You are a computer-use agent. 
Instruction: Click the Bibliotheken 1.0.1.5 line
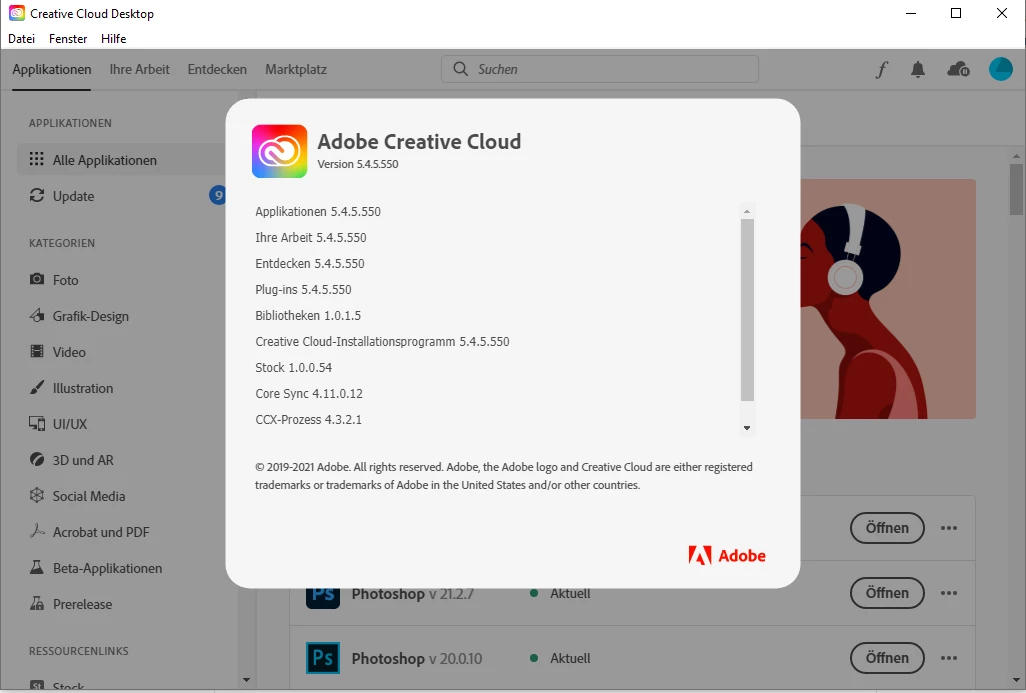point(308,315)
